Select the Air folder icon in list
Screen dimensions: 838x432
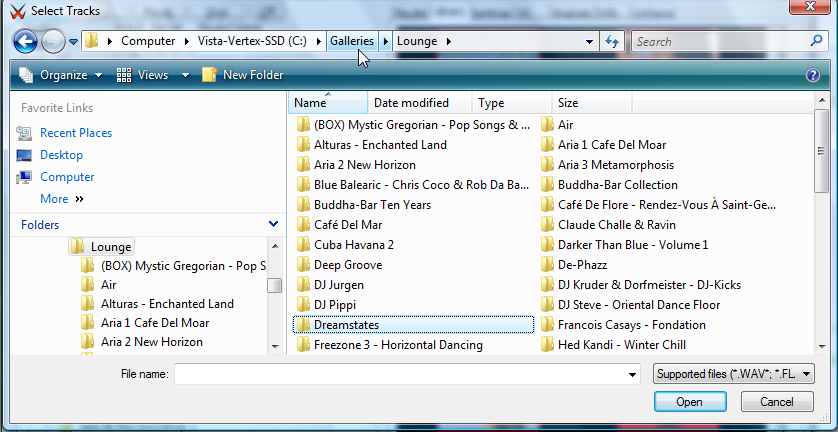[547, 125]
